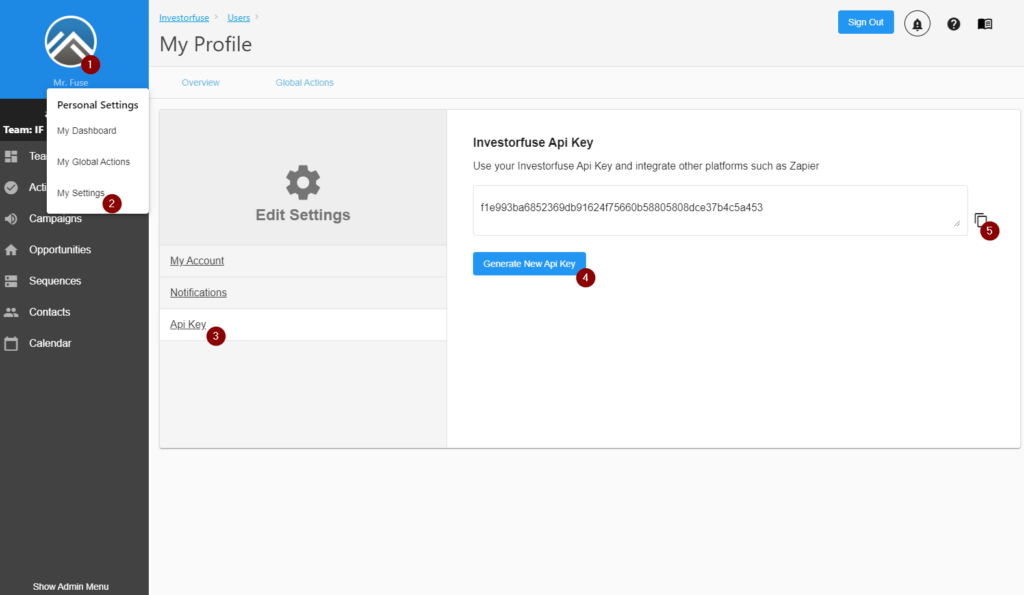Screen dimensions: 1024x595
Task: Click the checkmark Actions icon in sidebar
Action: (11, 187)
